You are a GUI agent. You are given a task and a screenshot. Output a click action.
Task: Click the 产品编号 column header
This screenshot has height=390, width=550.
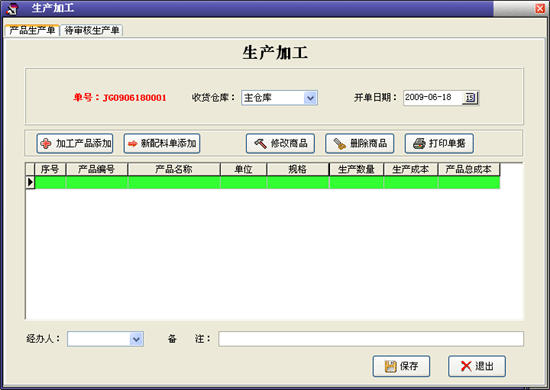pos(97,169)
